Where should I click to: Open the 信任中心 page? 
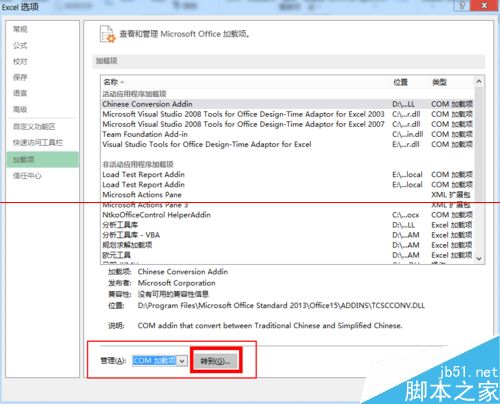[27, 176]
